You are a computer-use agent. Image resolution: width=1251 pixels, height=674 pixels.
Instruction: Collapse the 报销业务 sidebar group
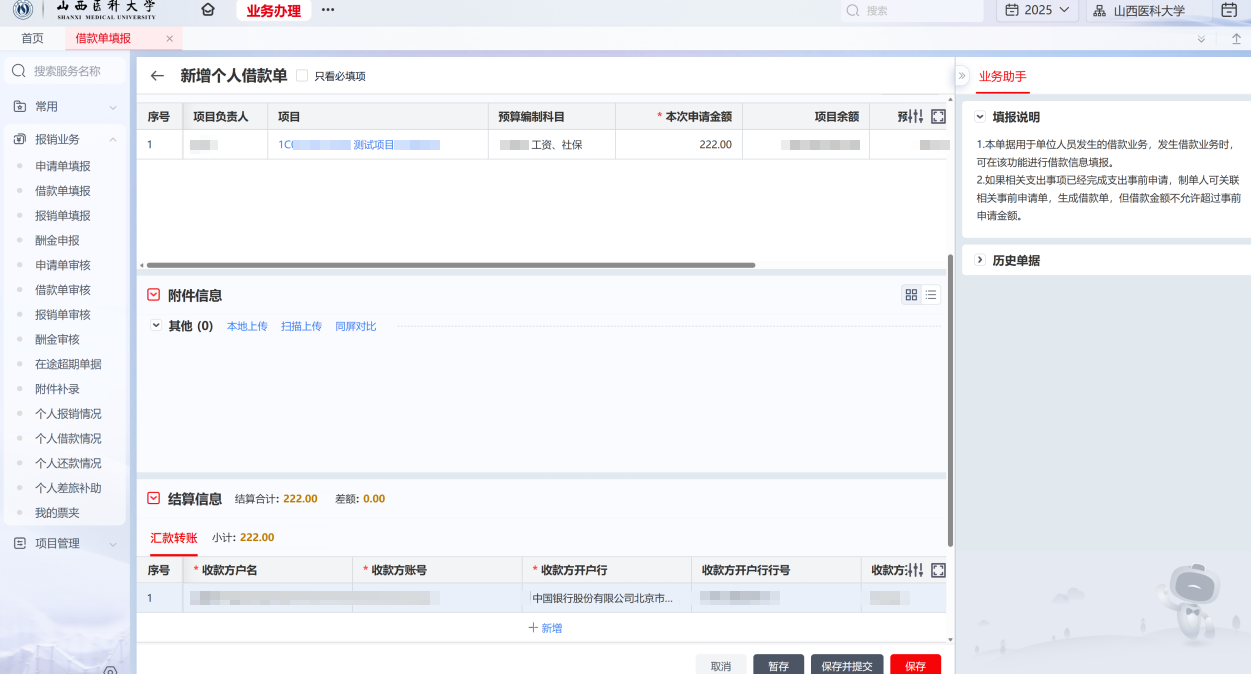[x=113, y=140]
